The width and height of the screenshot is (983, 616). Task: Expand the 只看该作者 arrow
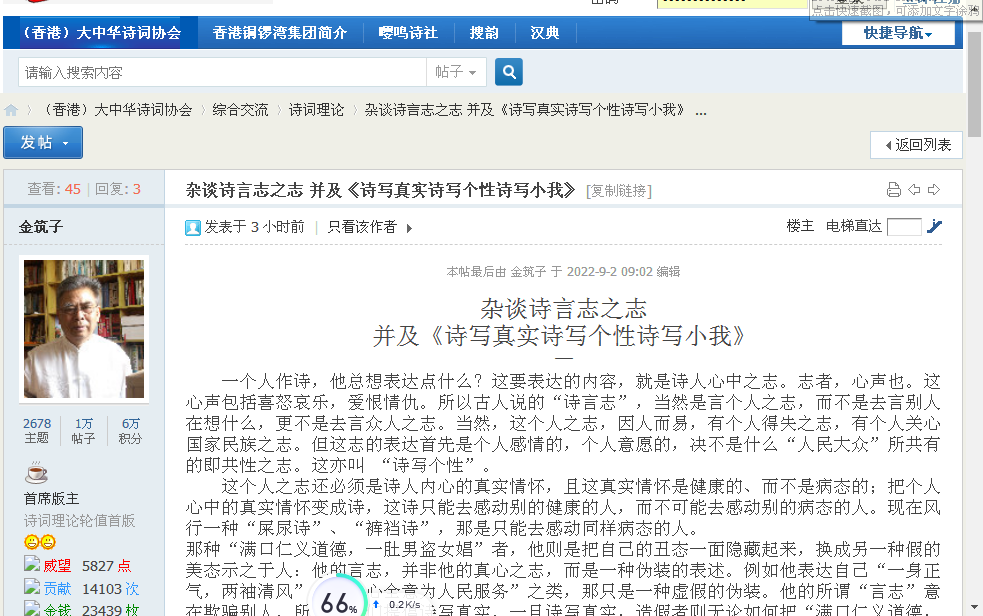pos(409,228)
